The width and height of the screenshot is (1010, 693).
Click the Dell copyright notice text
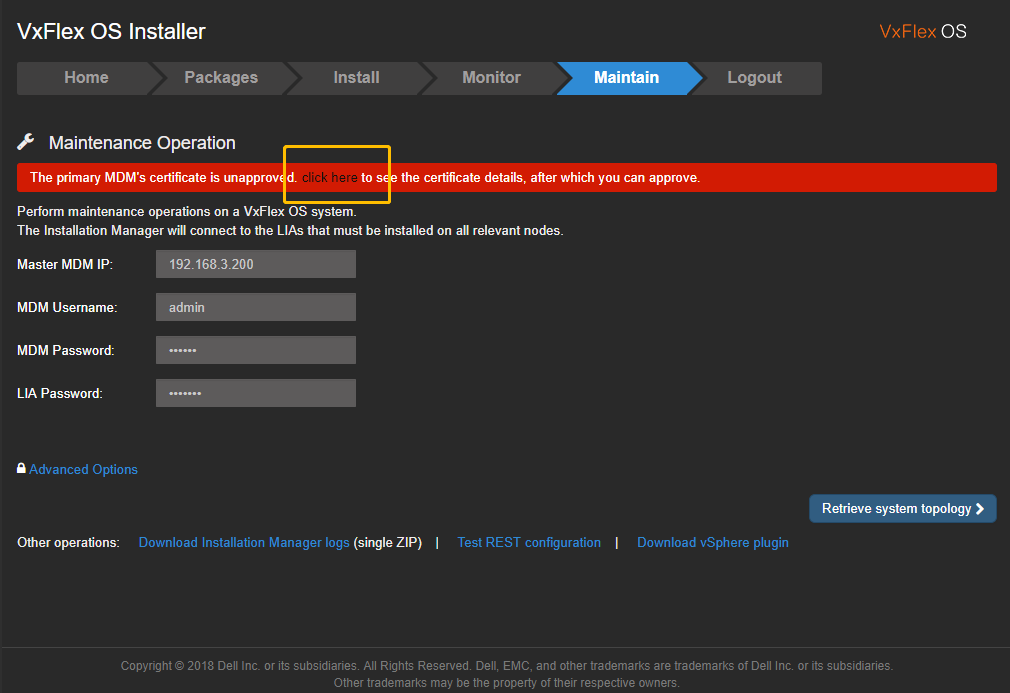[x=506, y=674]
